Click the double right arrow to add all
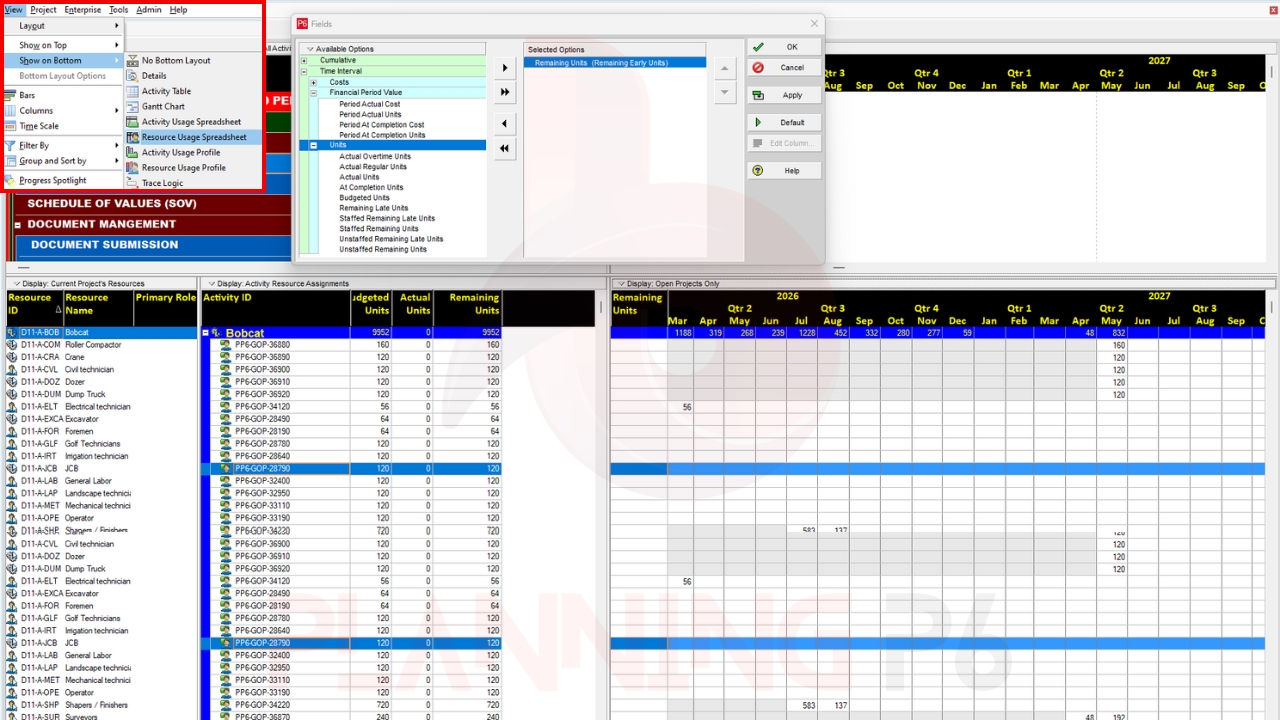The image size is (1280, 720). 504,92
